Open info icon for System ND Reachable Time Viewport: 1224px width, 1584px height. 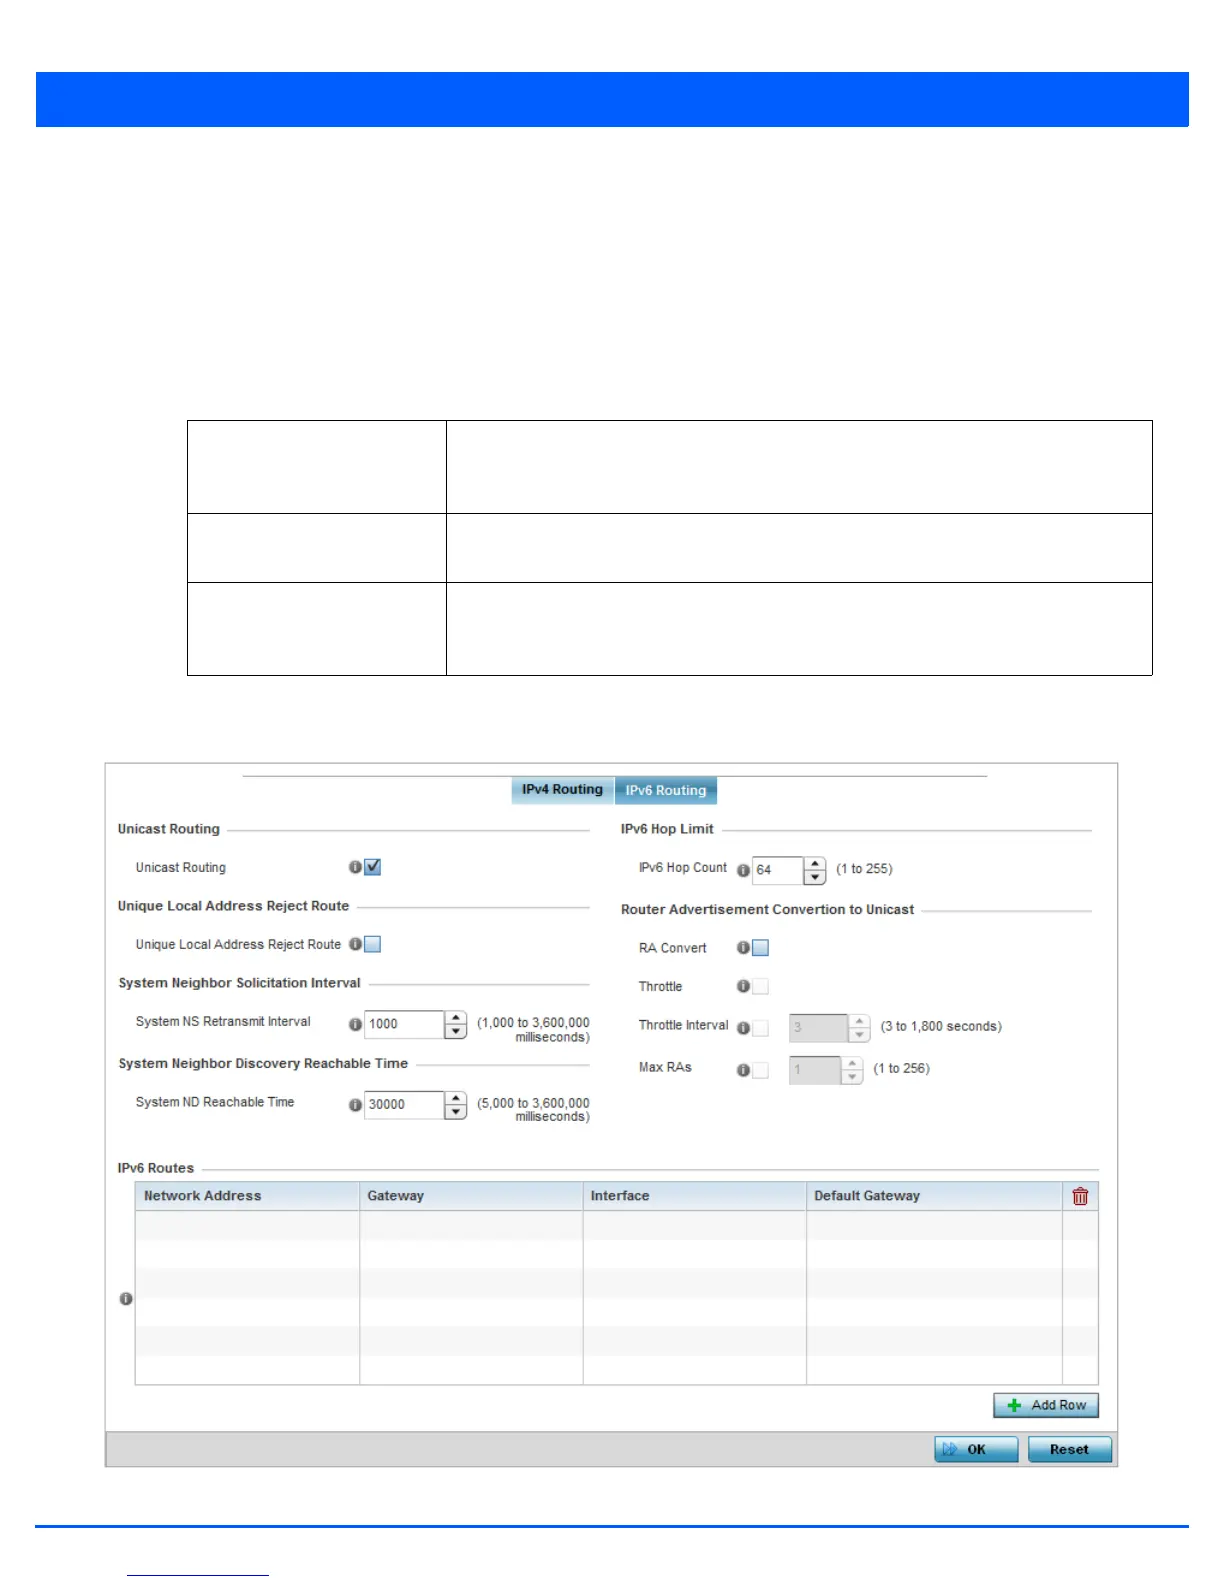pyautogui.click(x=355, y=1105)
